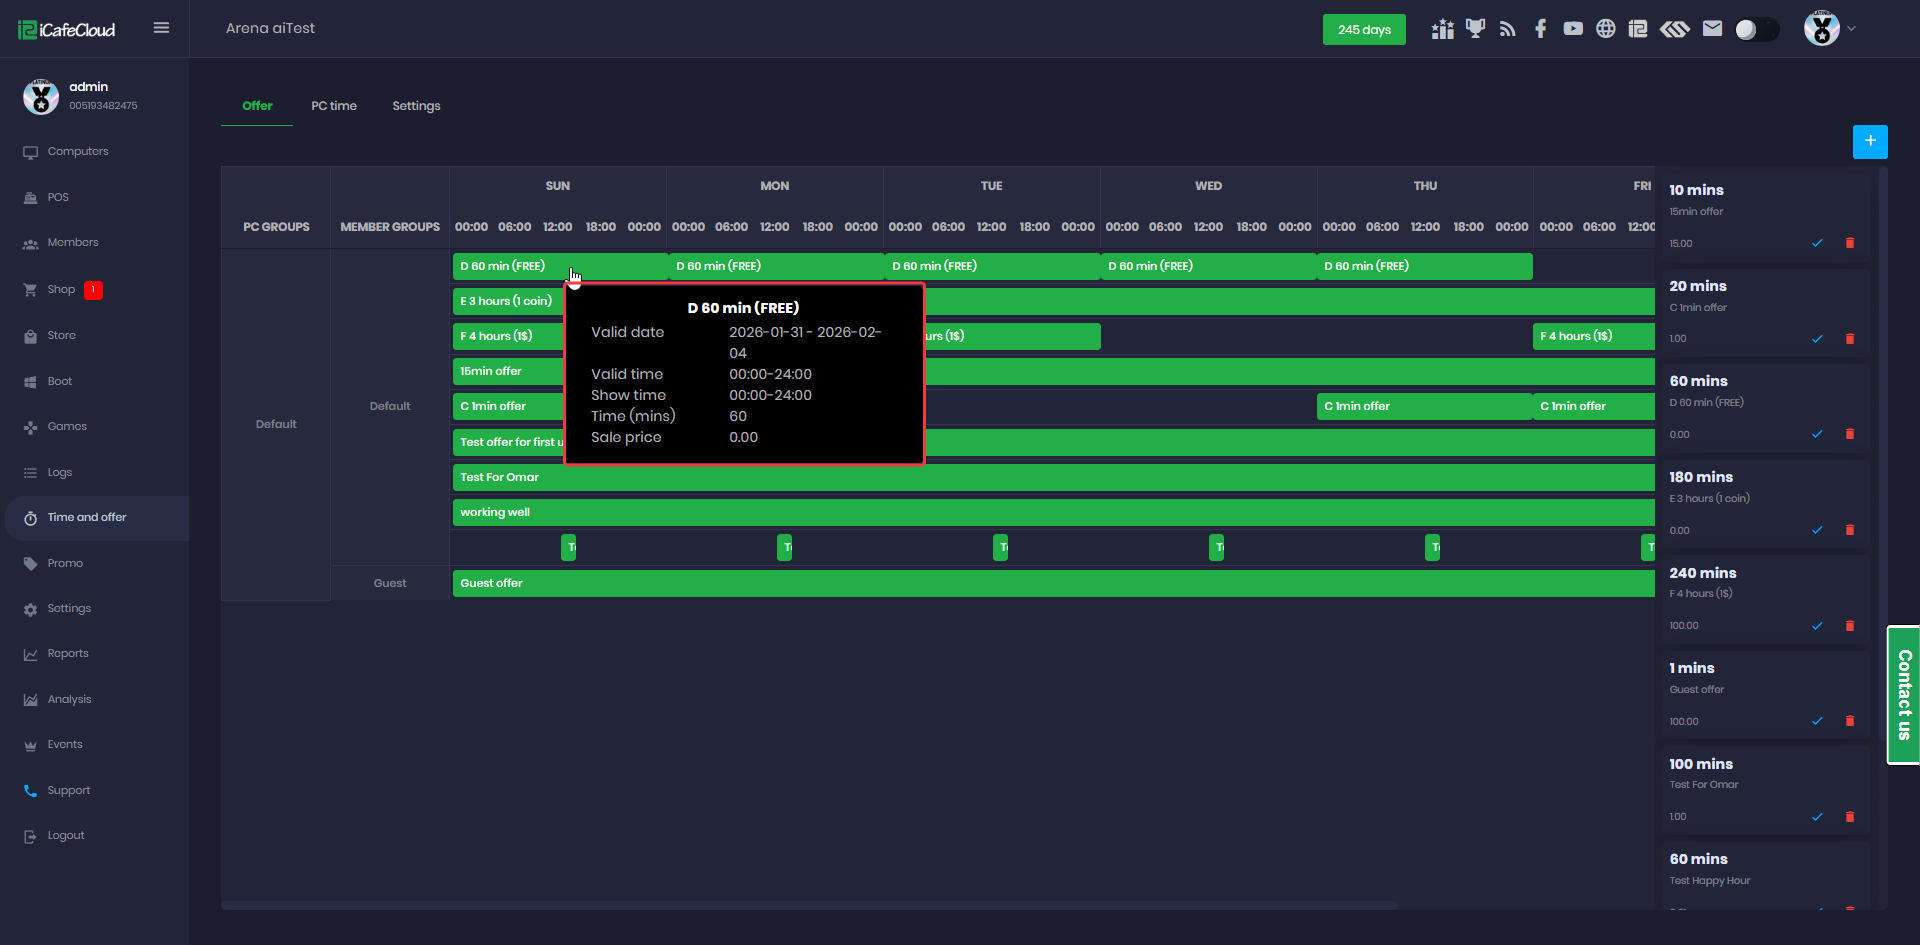Open the globe language selector
The width and height of the screenshot is (1920, 945).
[1605, 29]
